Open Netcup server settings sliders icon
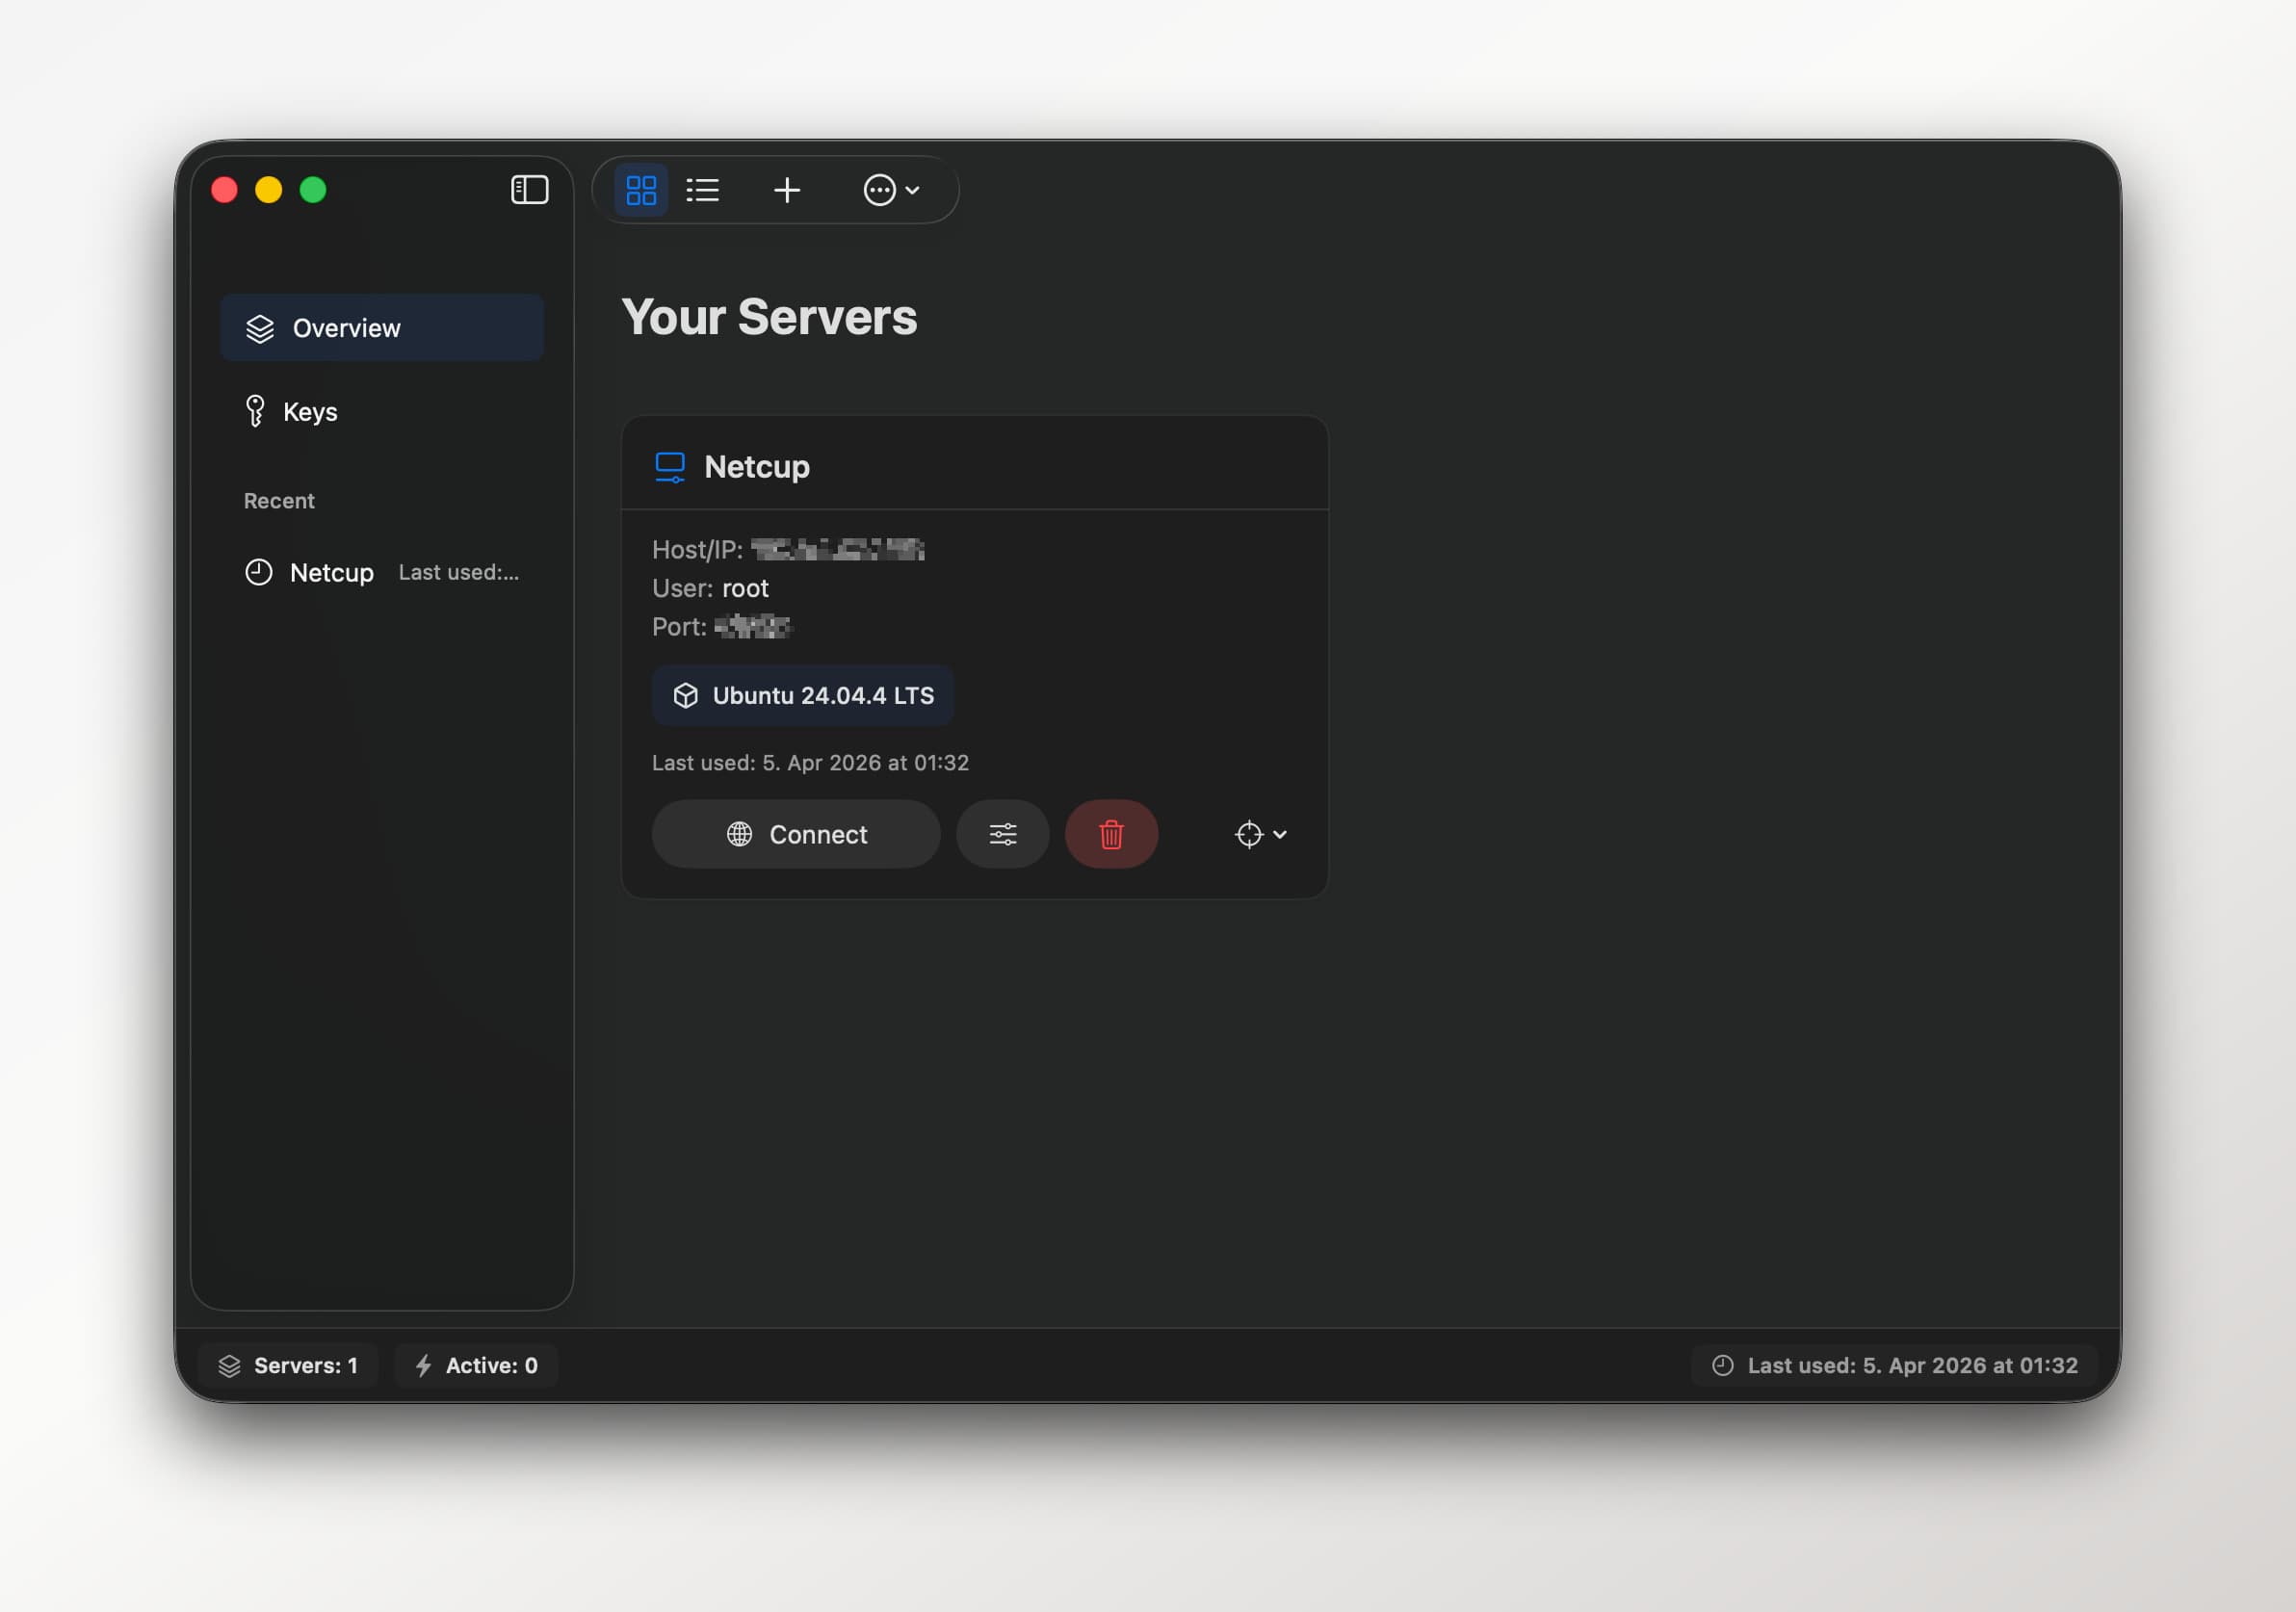 coord(1002,834)
